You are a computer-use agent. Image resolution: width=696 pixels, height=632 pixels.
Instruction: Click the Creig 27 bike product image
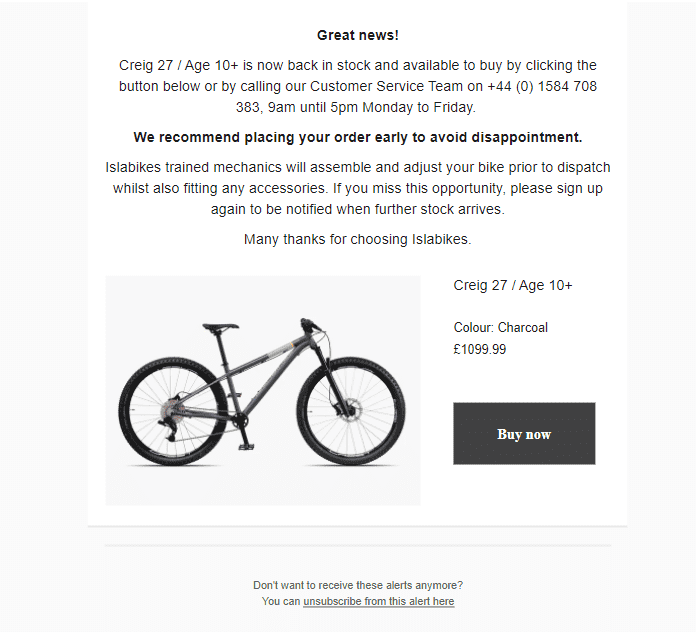click(x=263, y=390)
